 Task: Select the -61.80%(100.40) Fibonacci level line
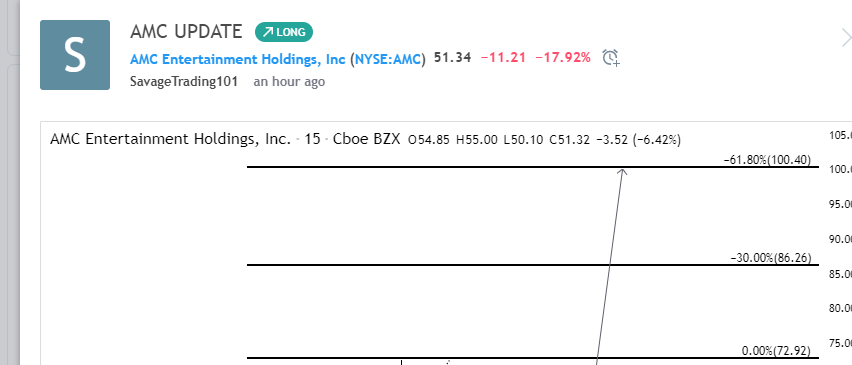pos(532,167)
